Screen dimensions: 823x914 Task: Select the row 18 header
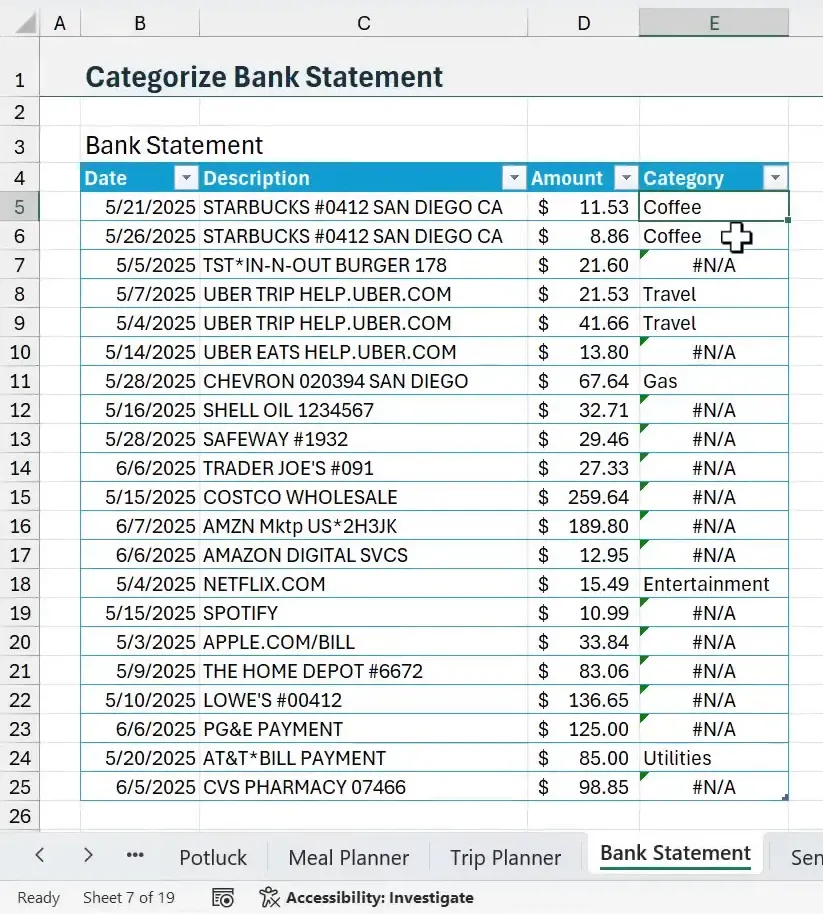(20, 584)
